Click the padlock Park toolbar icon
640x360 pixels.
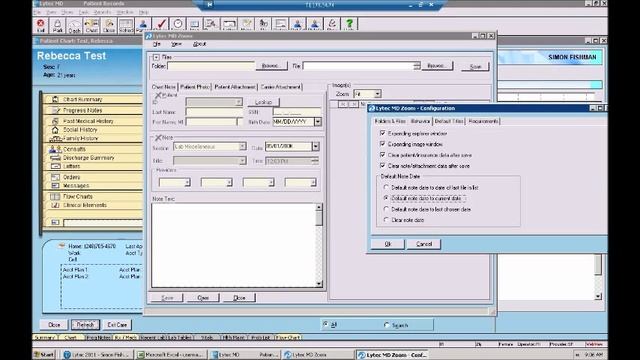(x=58, y=25)
